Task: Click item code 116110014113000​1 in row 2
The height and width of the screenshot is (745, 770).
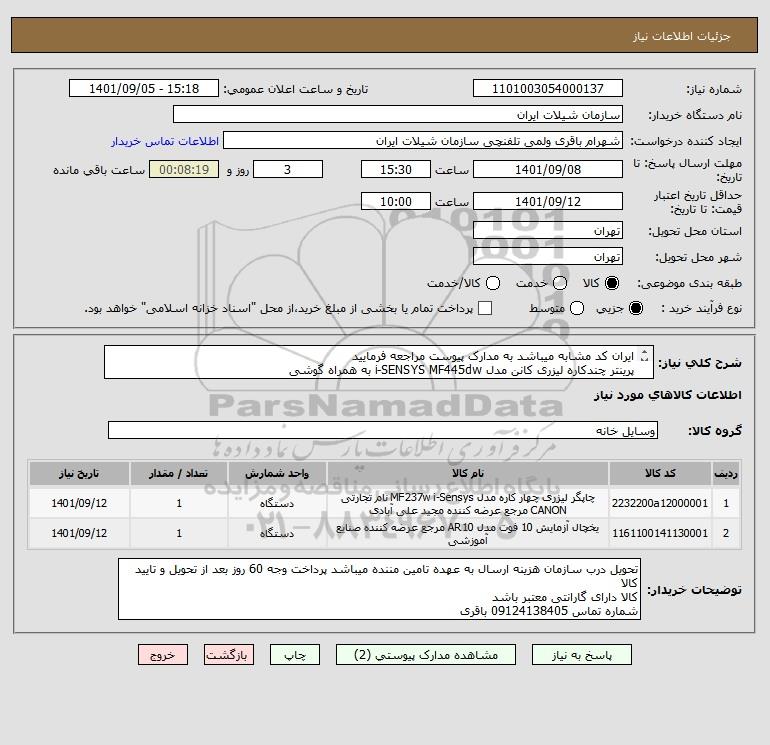Action: pyautogui.click(x=660, y=533)
